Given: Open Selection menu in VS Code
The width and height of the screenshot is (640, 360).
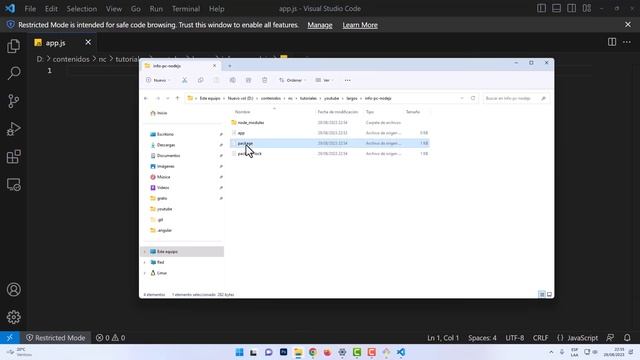Looking at the screenshot, I should pos(82,9).
